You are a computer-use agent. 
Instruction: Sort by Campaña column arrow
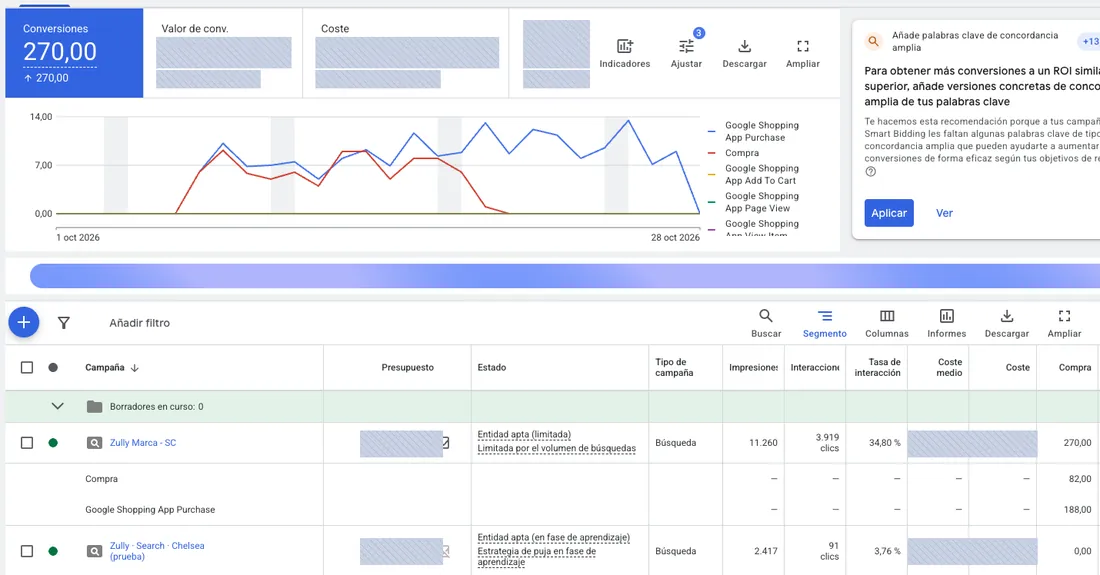(x=135, y=367)
